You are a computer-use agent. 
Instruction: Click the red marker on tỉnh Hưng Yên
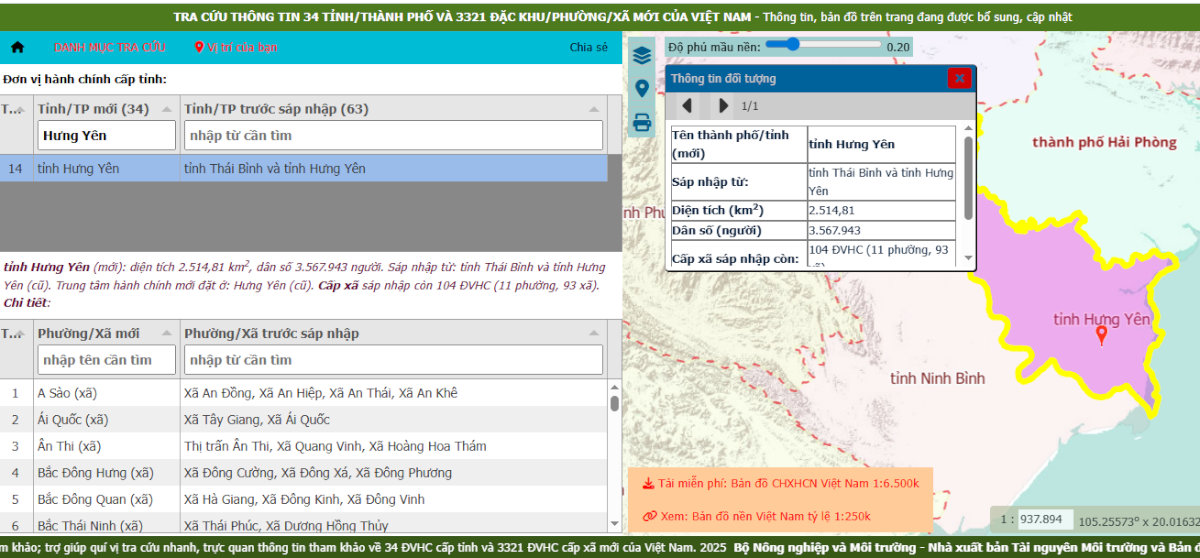click(1102, 335)
